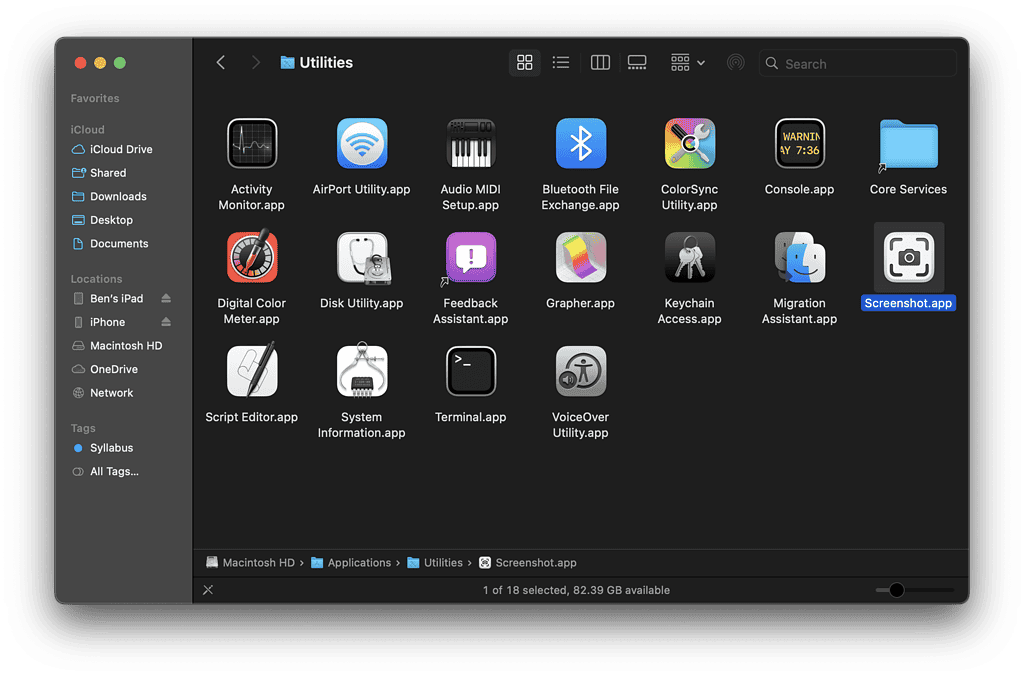Open the group-by dropdown
1024x675 pixels.
(x=688, y=63)
